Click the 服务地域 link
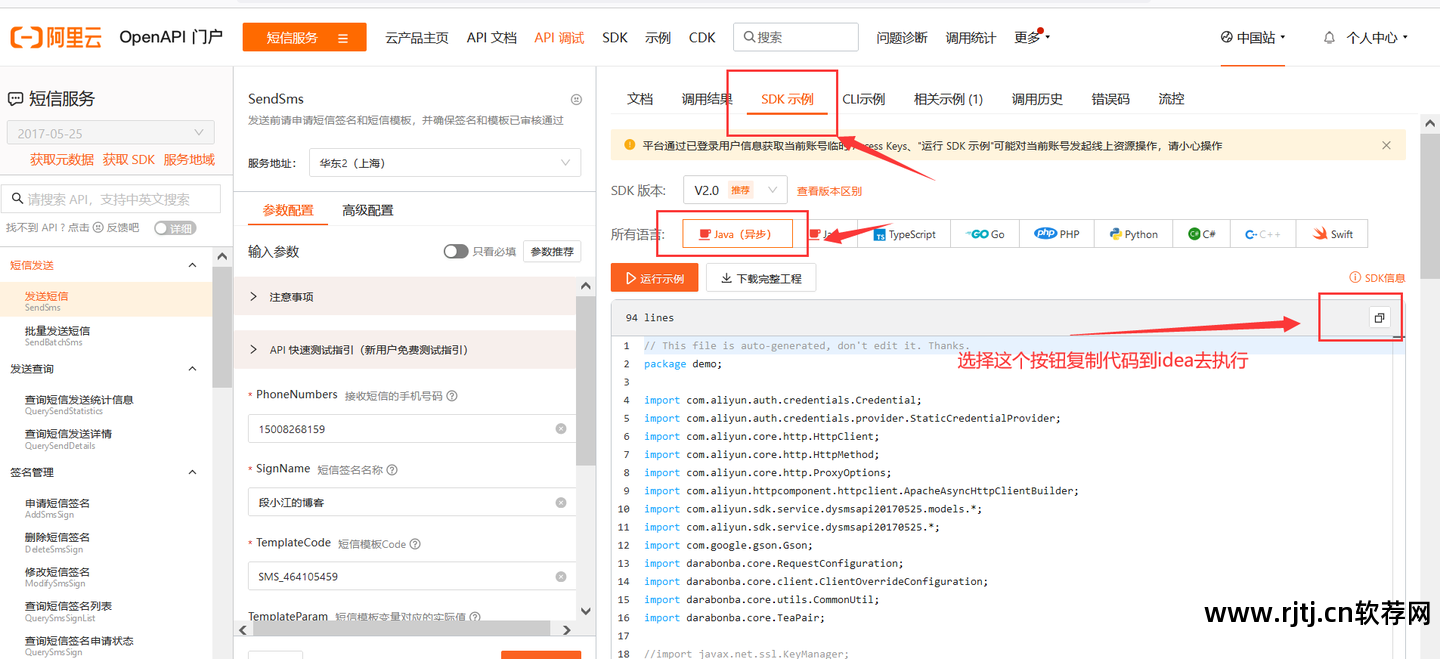The width and height of the screenshot is (1440, 659). (189, 160)
